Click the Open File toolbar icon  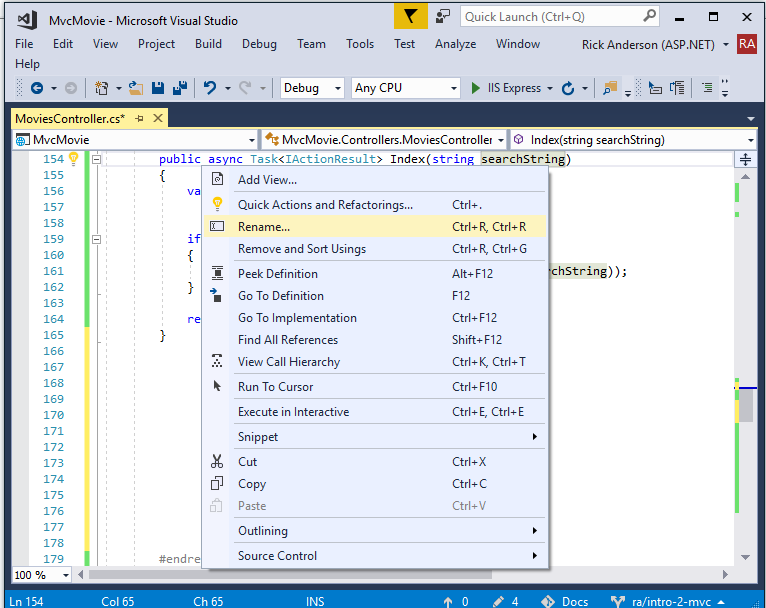click(x=136, y=88)
